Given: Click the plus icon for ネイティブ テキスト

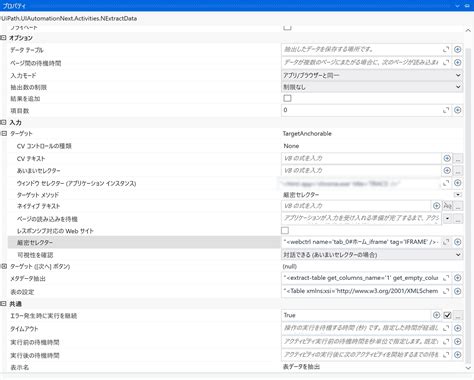Looking at the screenshot, I should [x=436, y=206].
